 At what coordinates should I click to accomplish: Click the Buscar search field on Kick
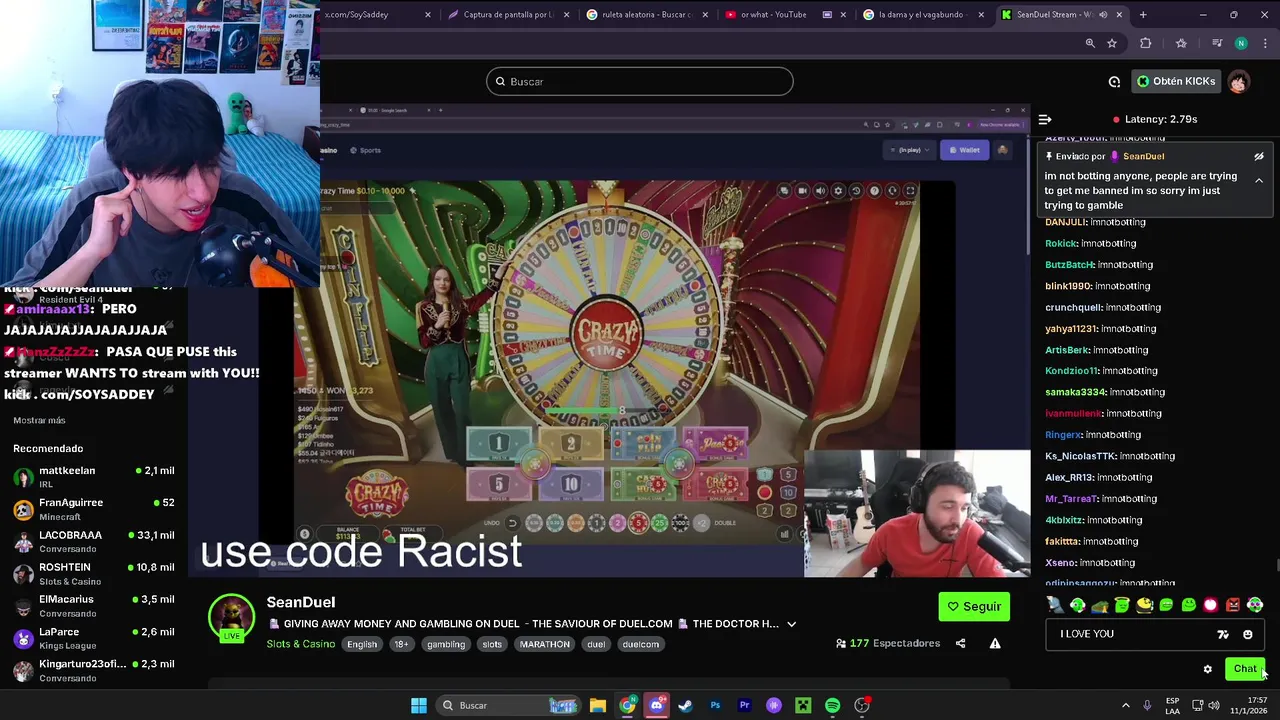[x=640, y=82]
